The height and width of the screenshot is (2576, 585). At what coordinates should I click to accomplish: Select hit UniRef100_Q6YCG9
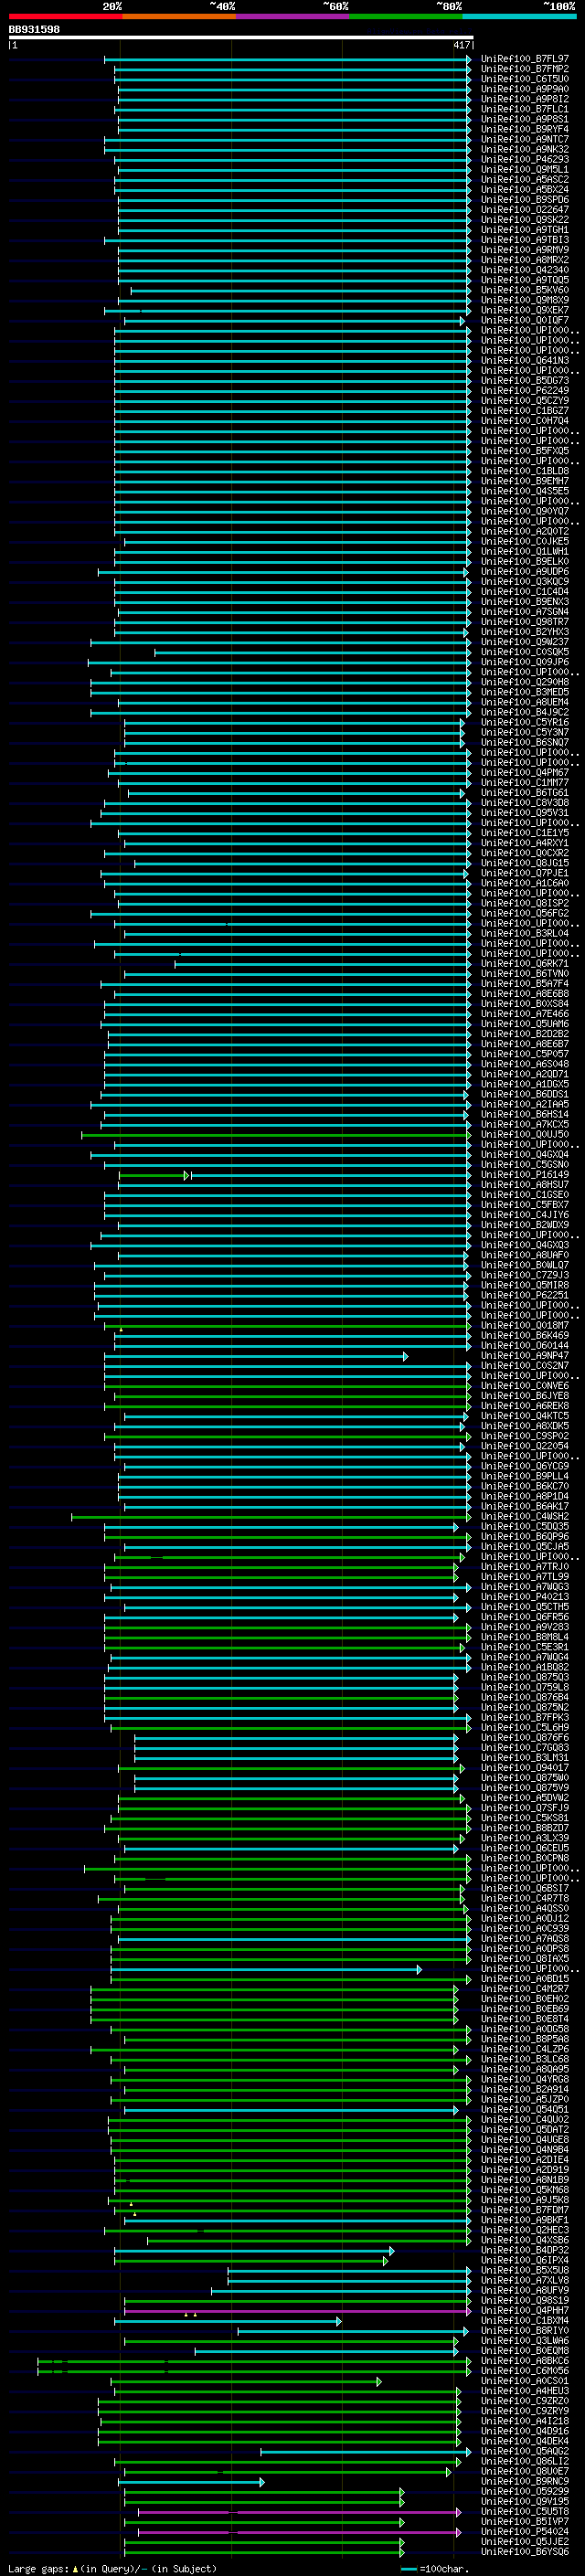pos(524,1466)
